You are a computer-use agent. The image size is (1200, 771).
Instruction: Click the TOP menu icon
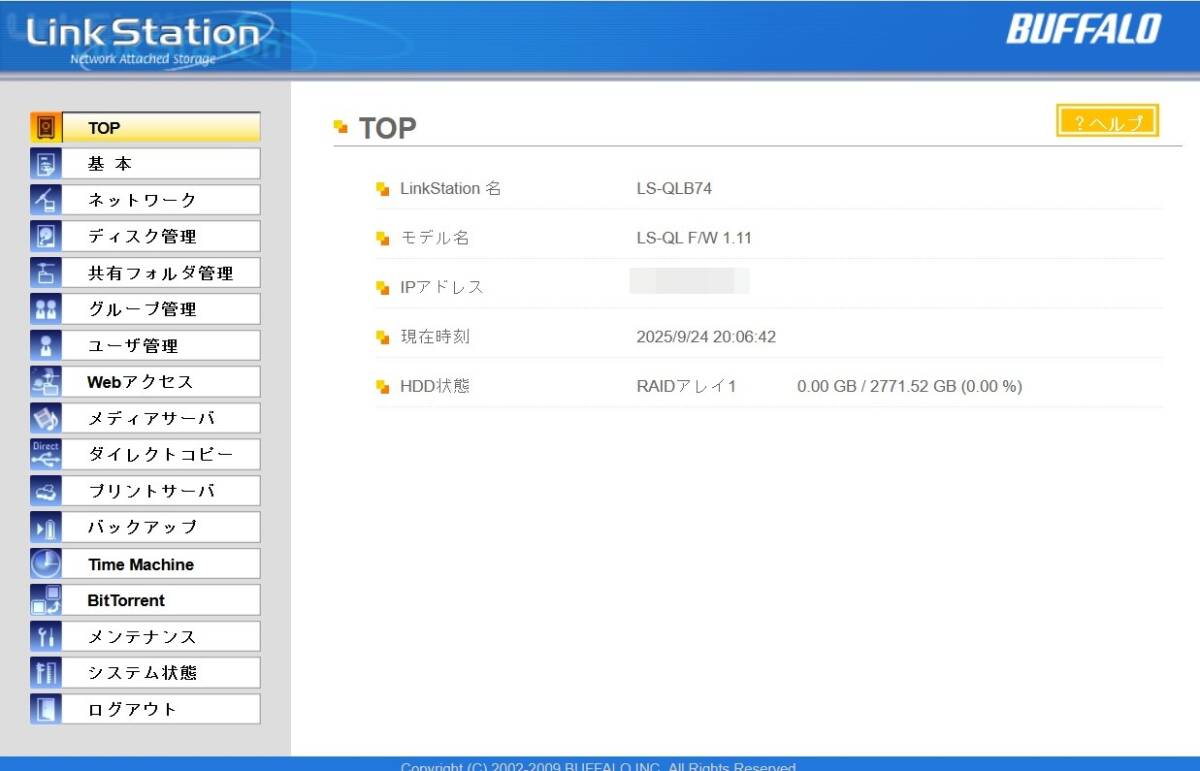tap(46, 127)
